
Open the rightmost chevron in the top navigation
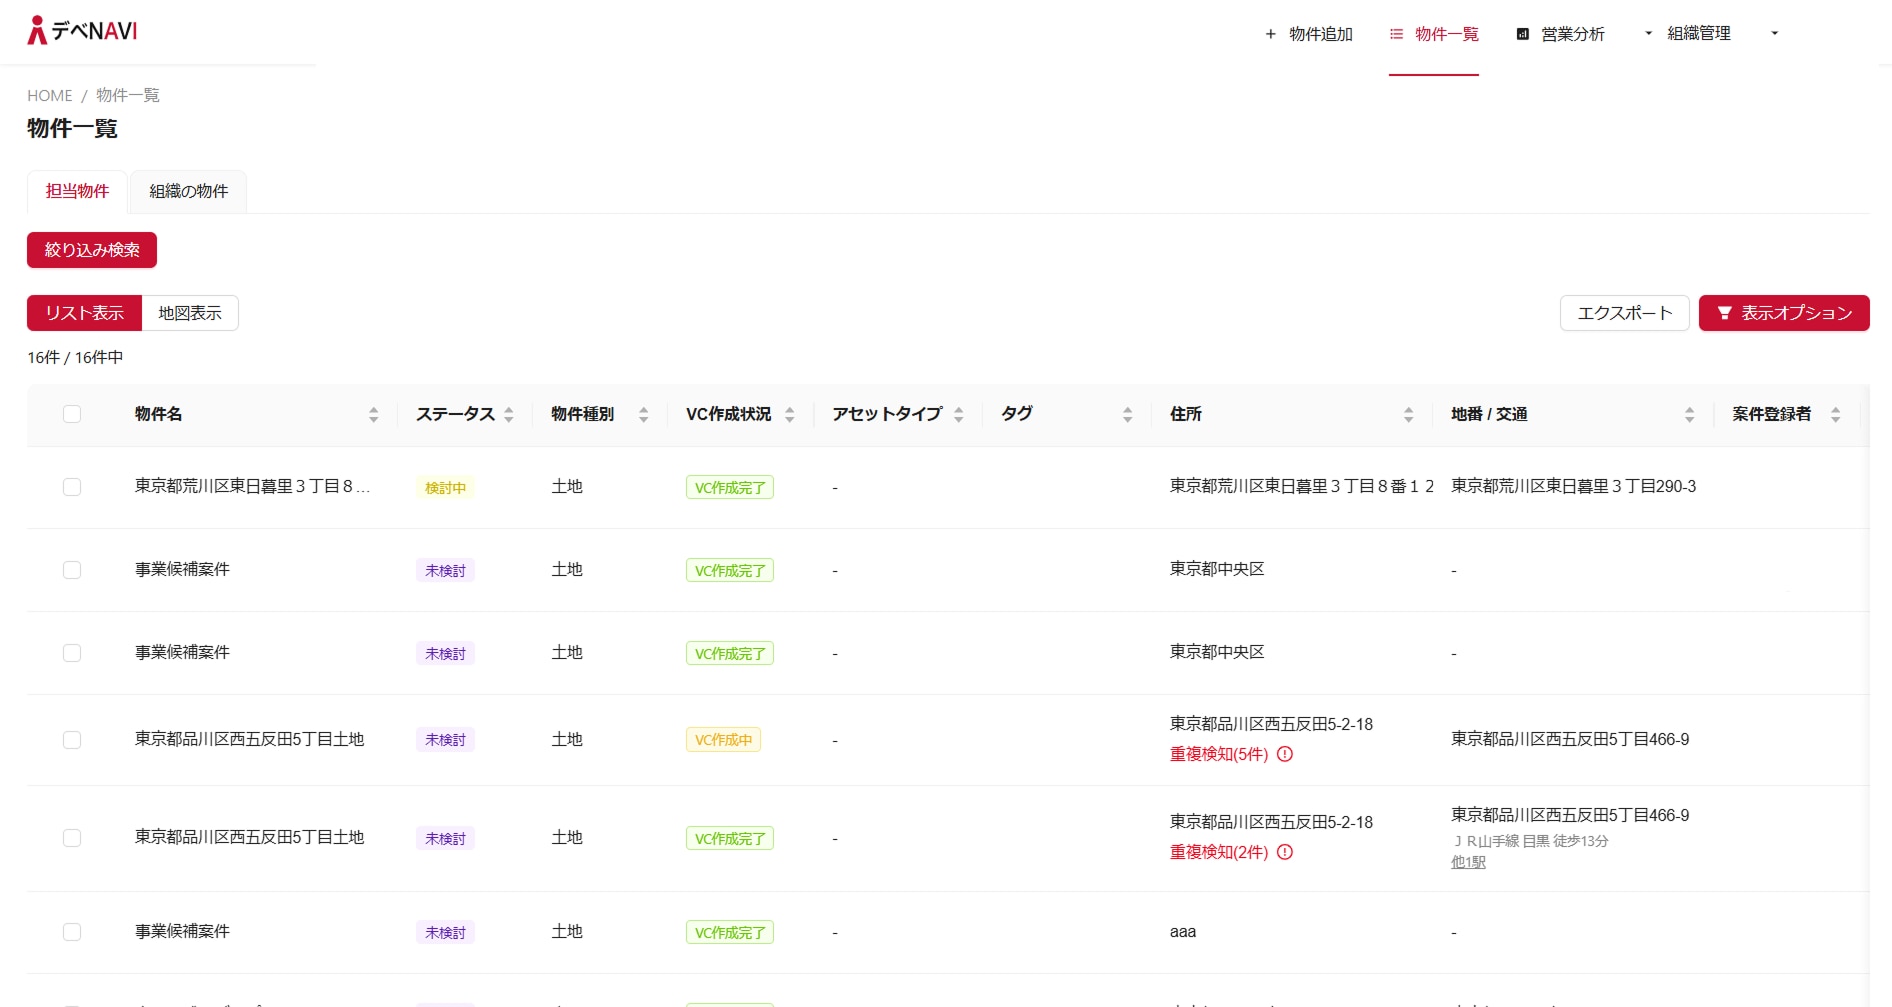pyautogui.click(x=1775, y=33)
